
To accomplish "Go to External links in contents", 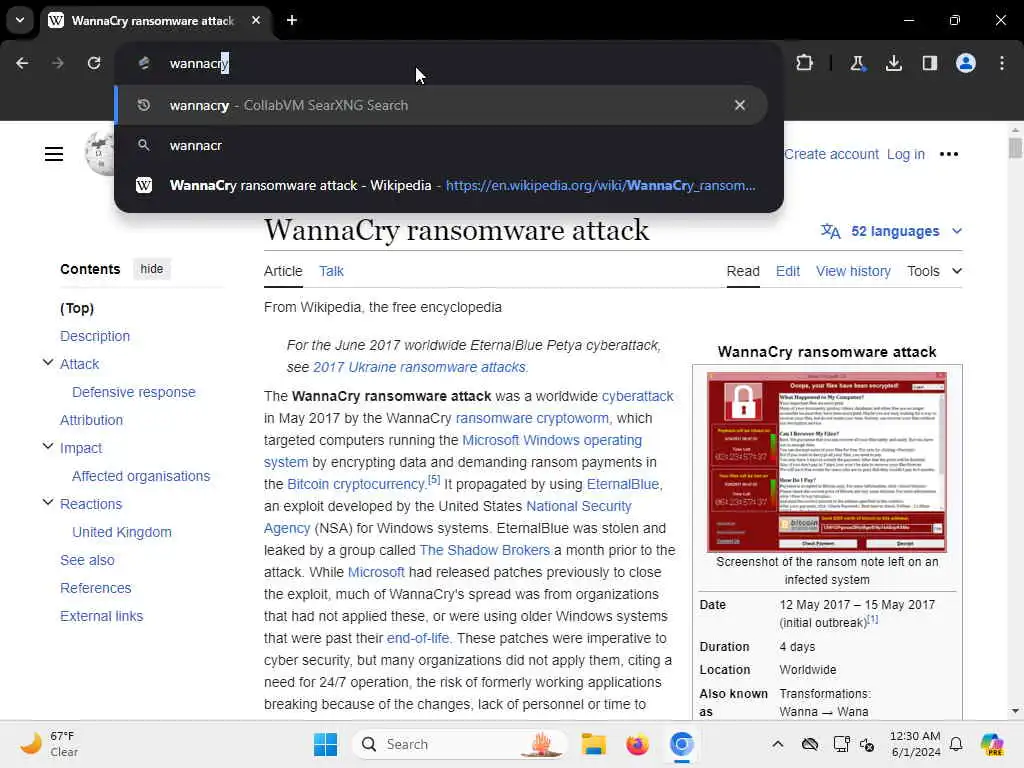I will coord(101,616).
